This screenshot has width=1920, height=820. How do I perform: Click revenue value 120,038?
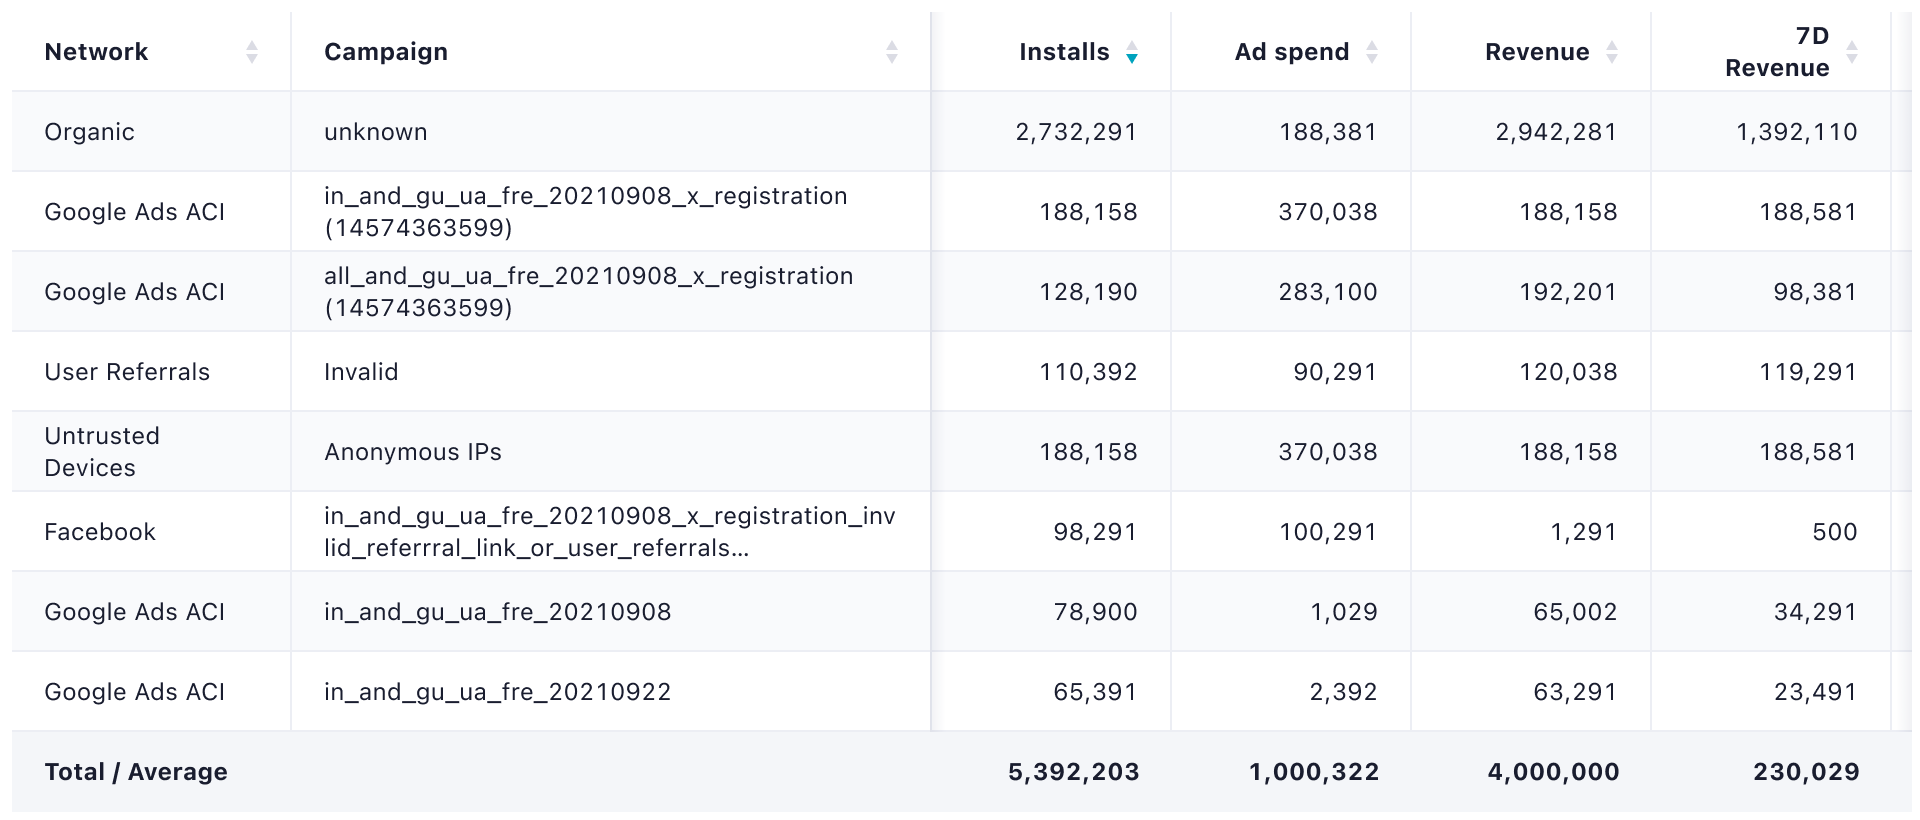pos(1568,372)
